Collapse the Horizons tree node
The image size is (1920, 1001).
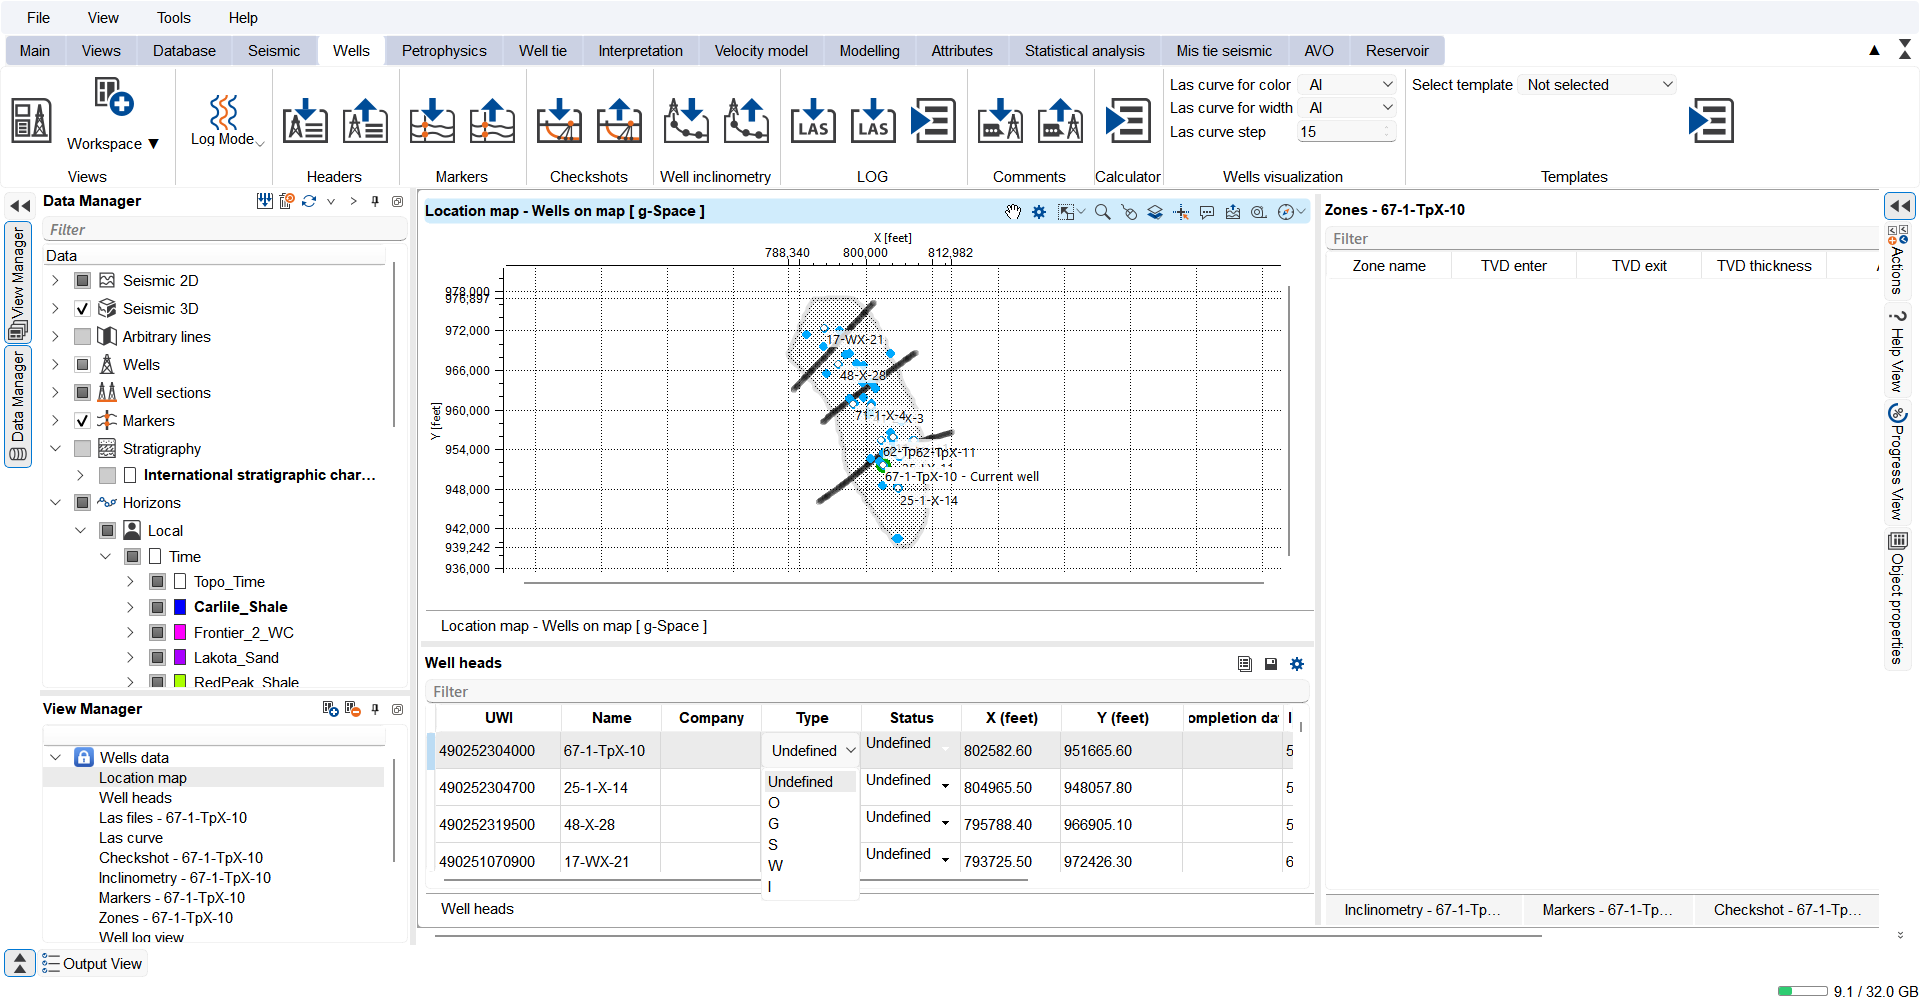tap(55, 503)
